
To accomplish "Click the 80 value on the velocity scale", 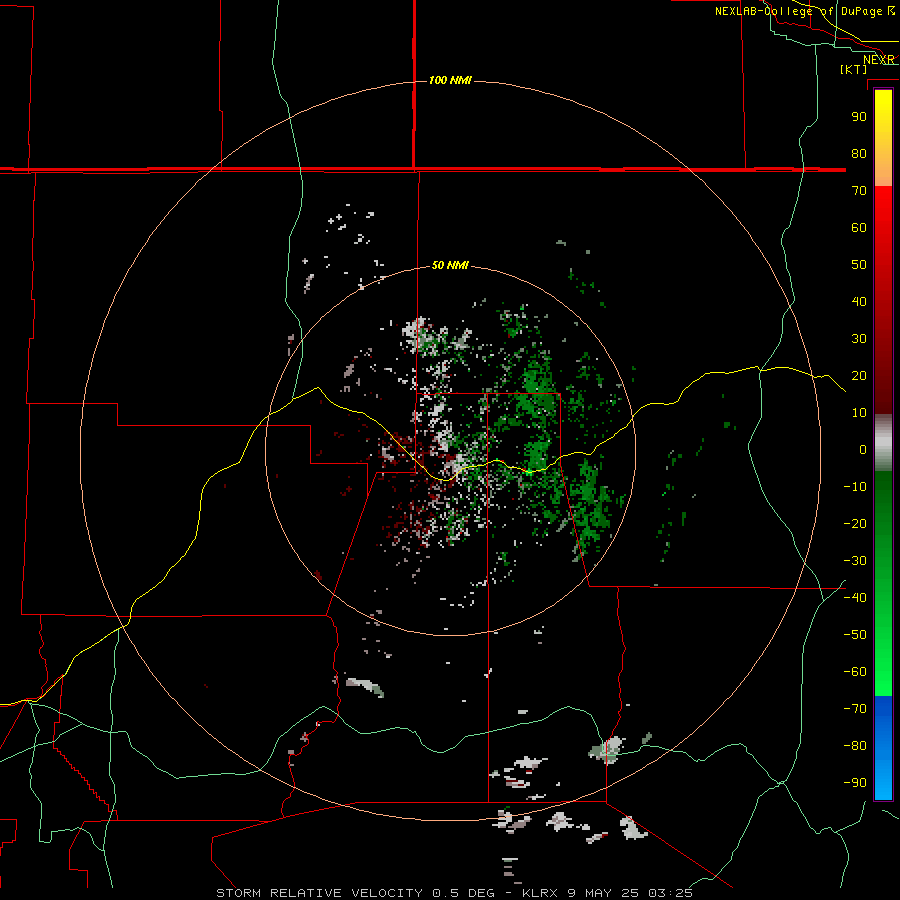I will coord(859,153).
